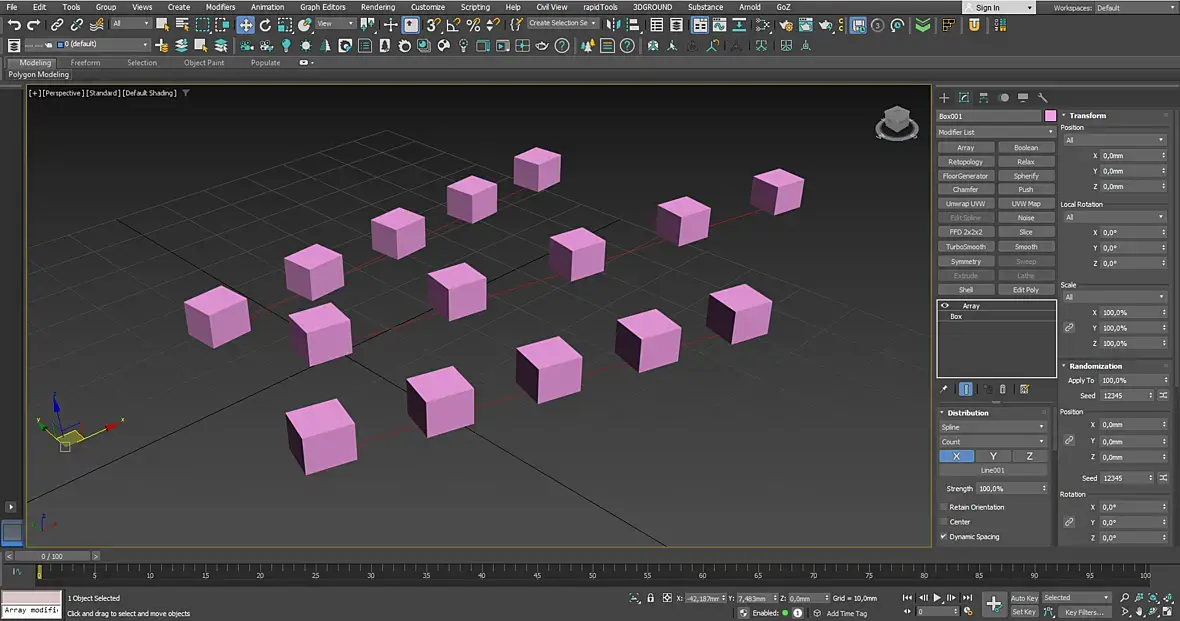The width and height of the screenshot is (1180, 621).
Task: Open the Spline distribution type dropdown
Action: [992, 427]
